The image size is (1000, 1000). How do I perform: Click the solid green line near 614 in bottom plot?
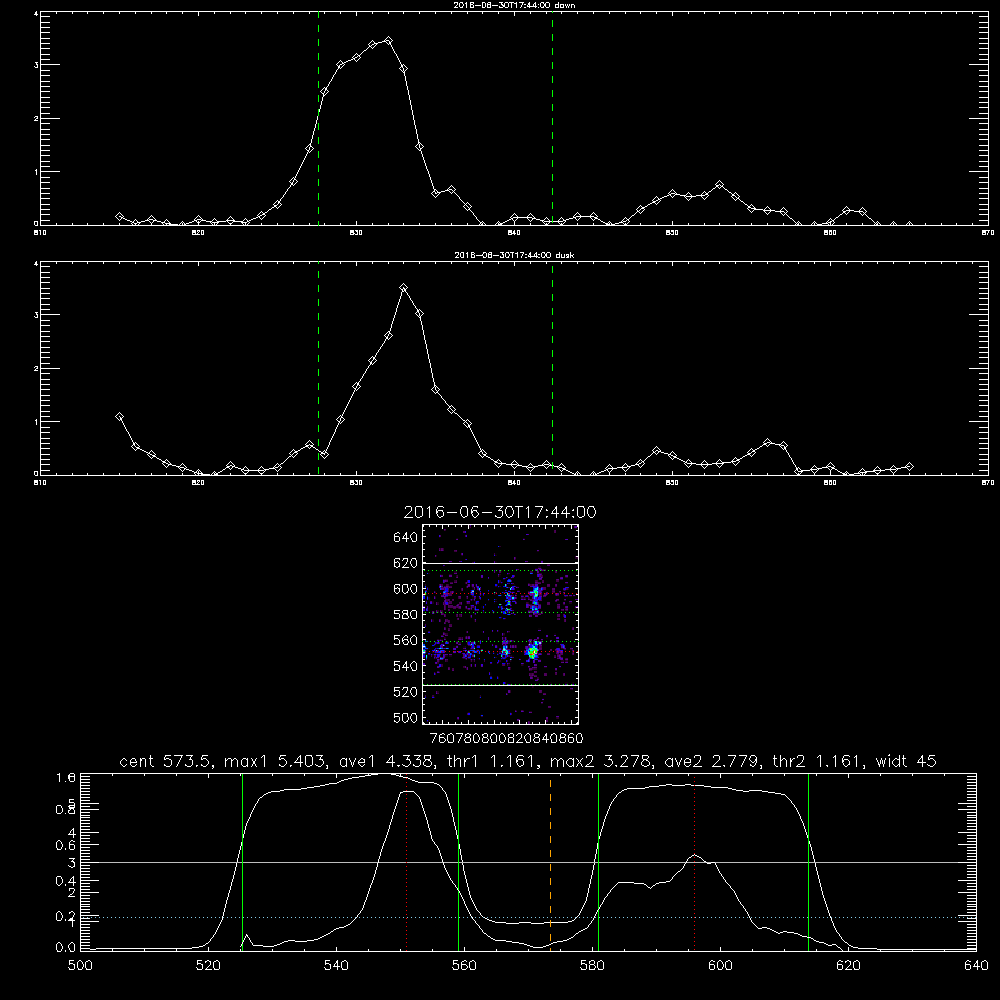point(808,862)
